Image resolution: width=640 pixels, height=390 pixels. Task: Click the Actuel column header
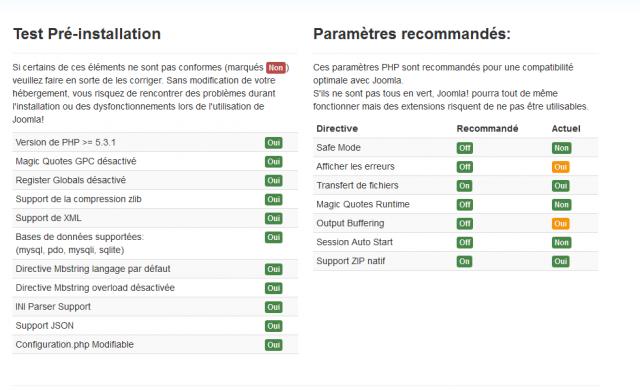tap(566, 129)
